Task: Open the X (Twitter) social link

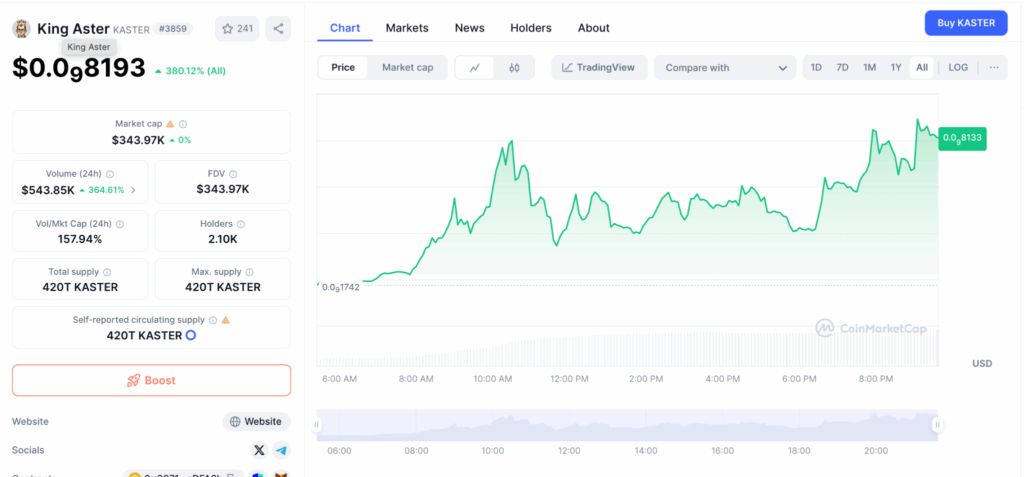Action: point(259,451)
